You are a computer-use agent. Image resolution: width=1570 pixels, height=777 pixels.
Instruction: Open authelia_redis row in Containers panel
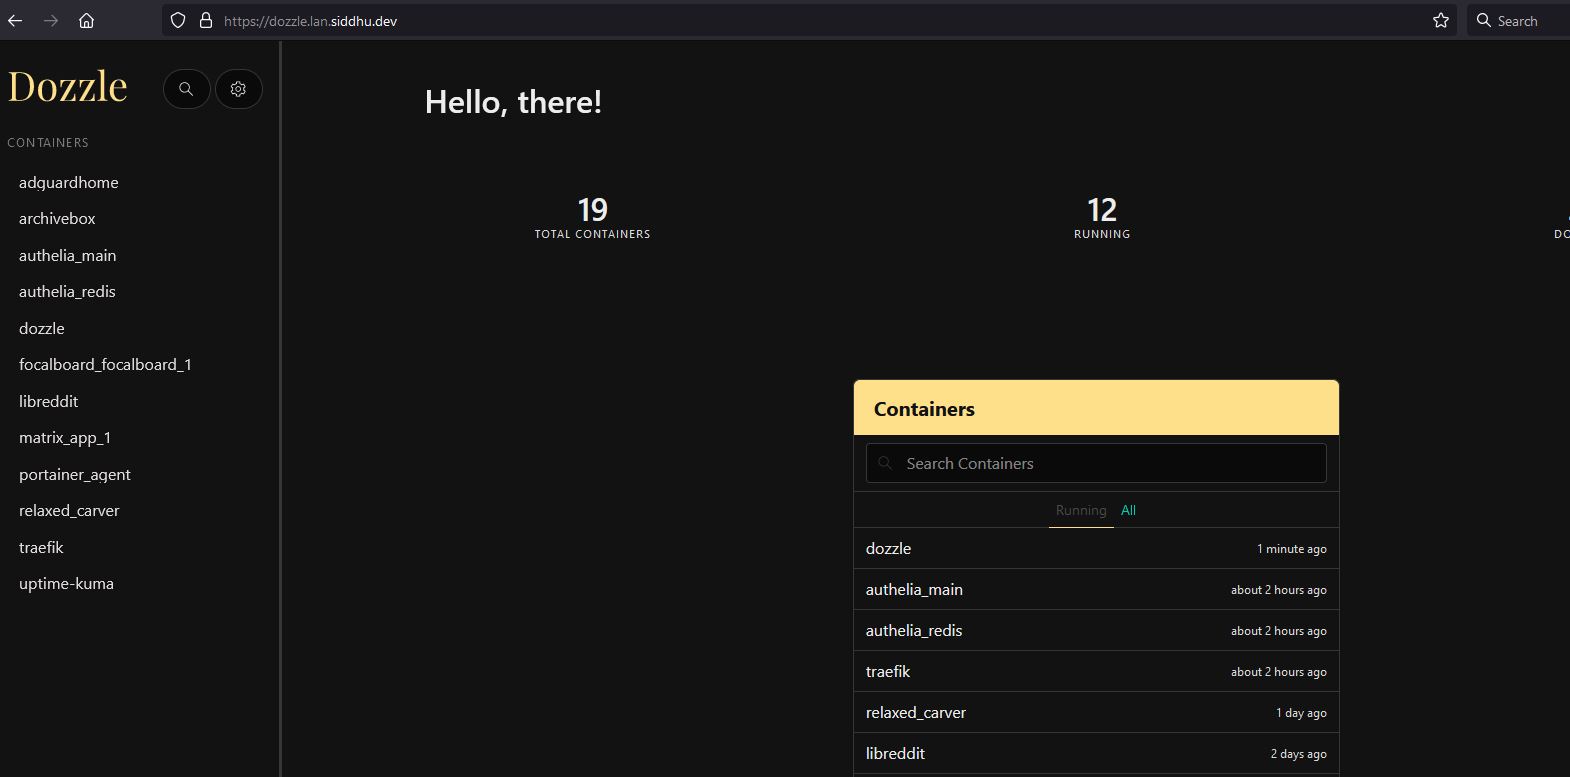1096,630
